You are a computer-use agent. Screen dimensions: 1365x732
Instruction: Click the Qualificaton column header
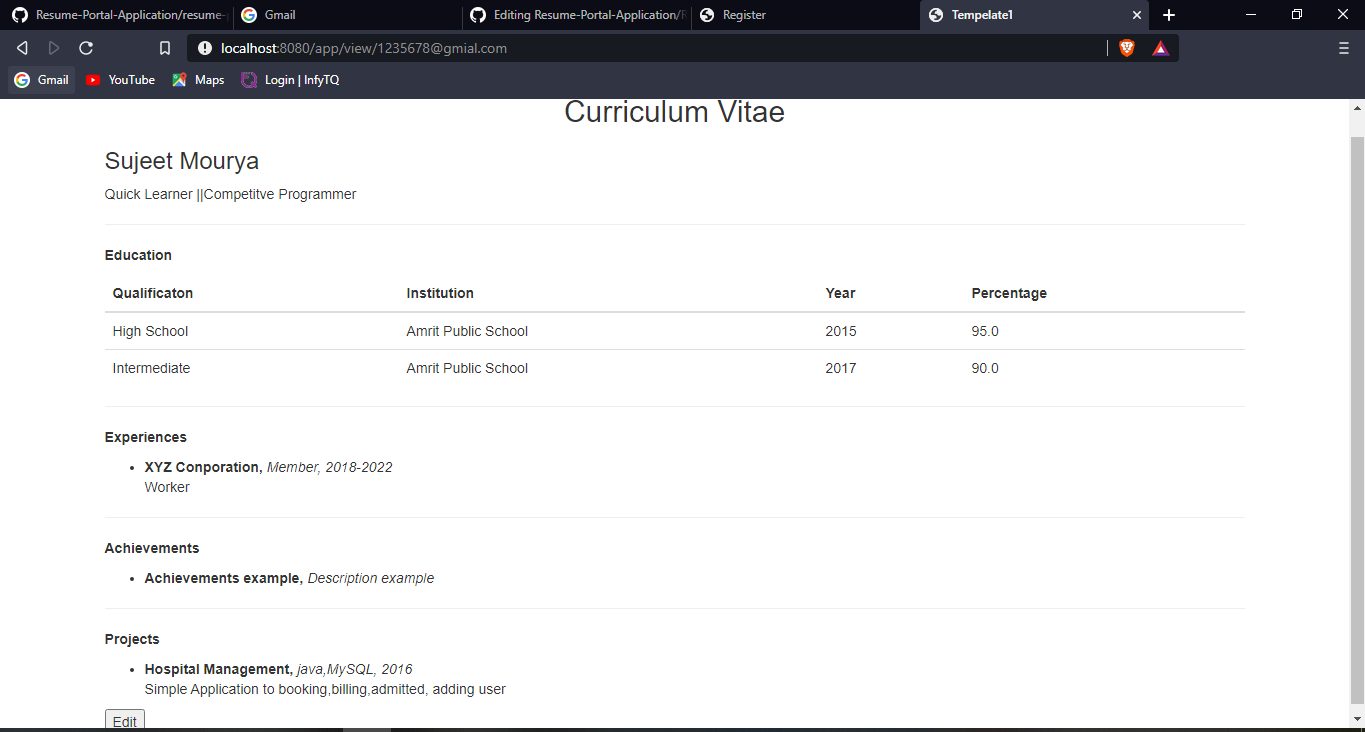tap(153, 293)
